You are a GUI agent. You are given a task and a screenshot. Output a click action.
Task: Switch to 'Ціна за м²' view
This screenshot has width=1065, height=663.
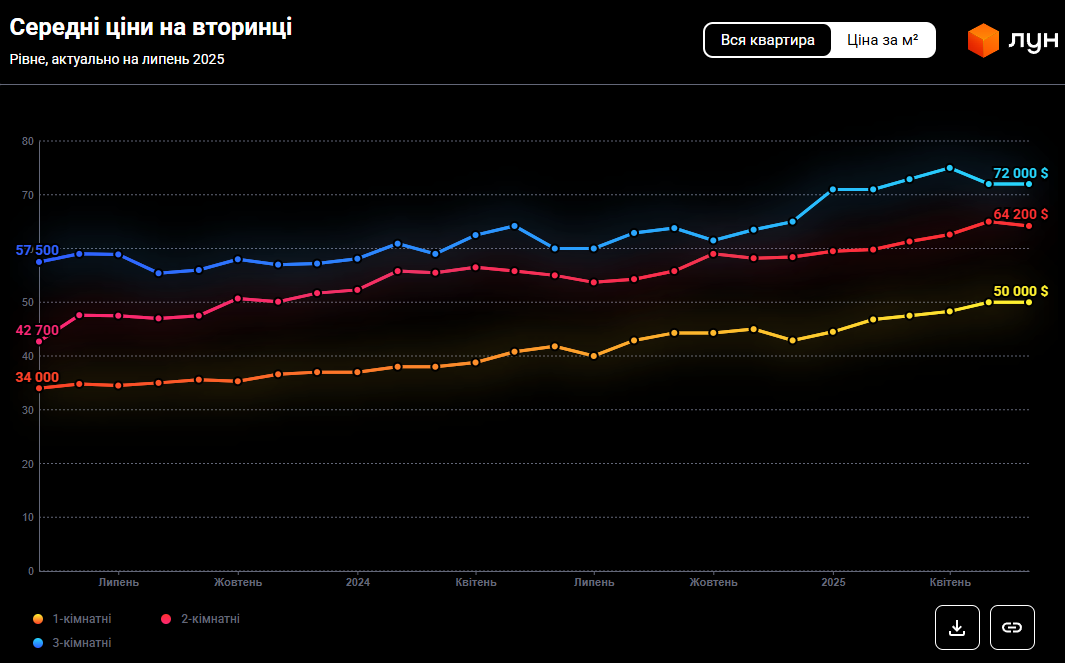[x=883, y=40]
